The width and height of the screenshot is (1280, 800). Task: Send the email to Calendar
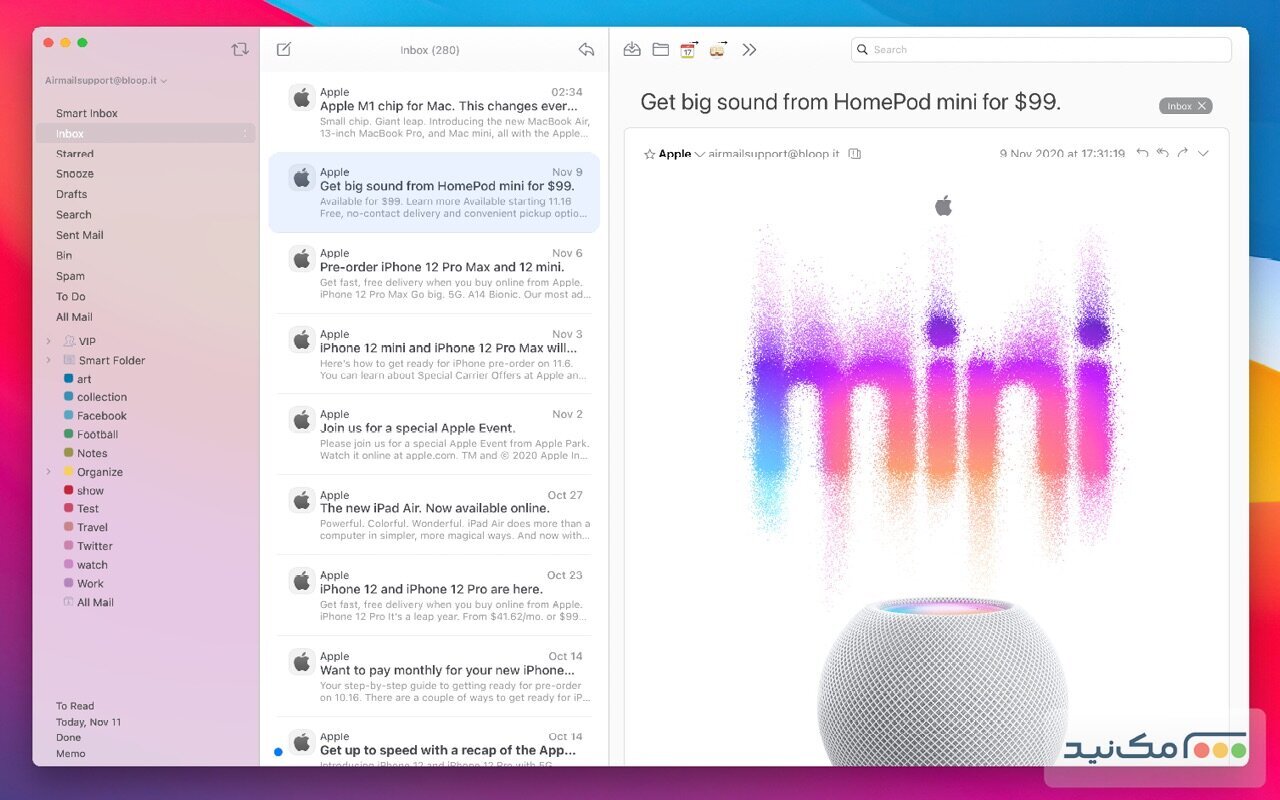pyautogui.click(x=687, y=49)
